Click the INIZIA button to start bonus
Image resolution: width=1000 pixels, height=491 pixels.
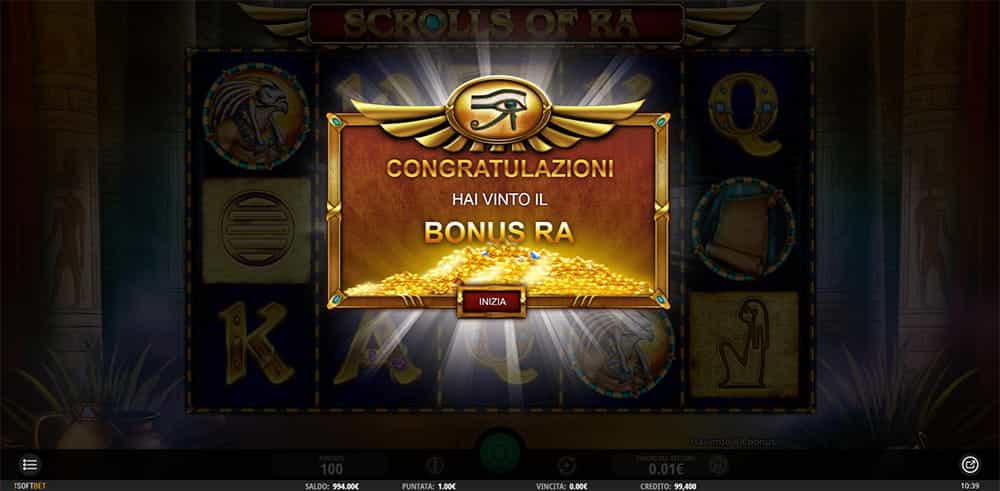click(491, 302)
